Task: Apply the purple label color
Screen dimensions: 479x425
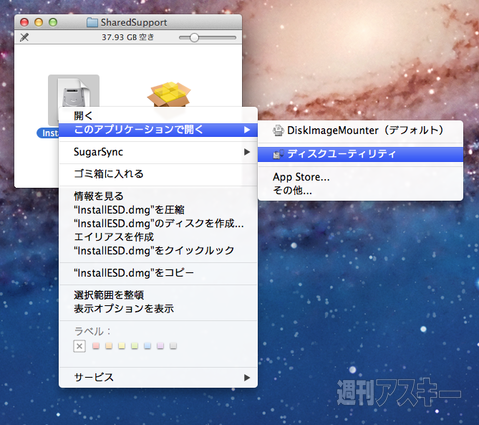Action: coord(160,346)
